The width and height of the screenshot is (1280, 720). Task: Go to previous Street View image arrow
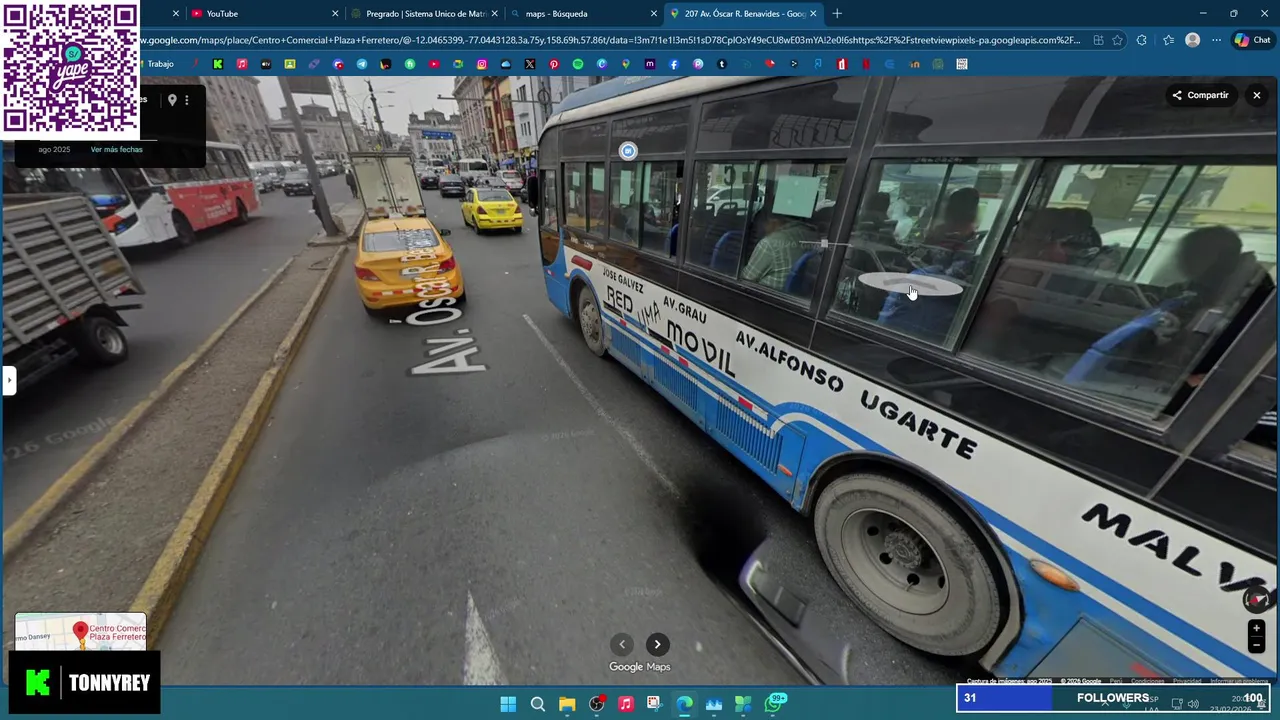[622, 644]
